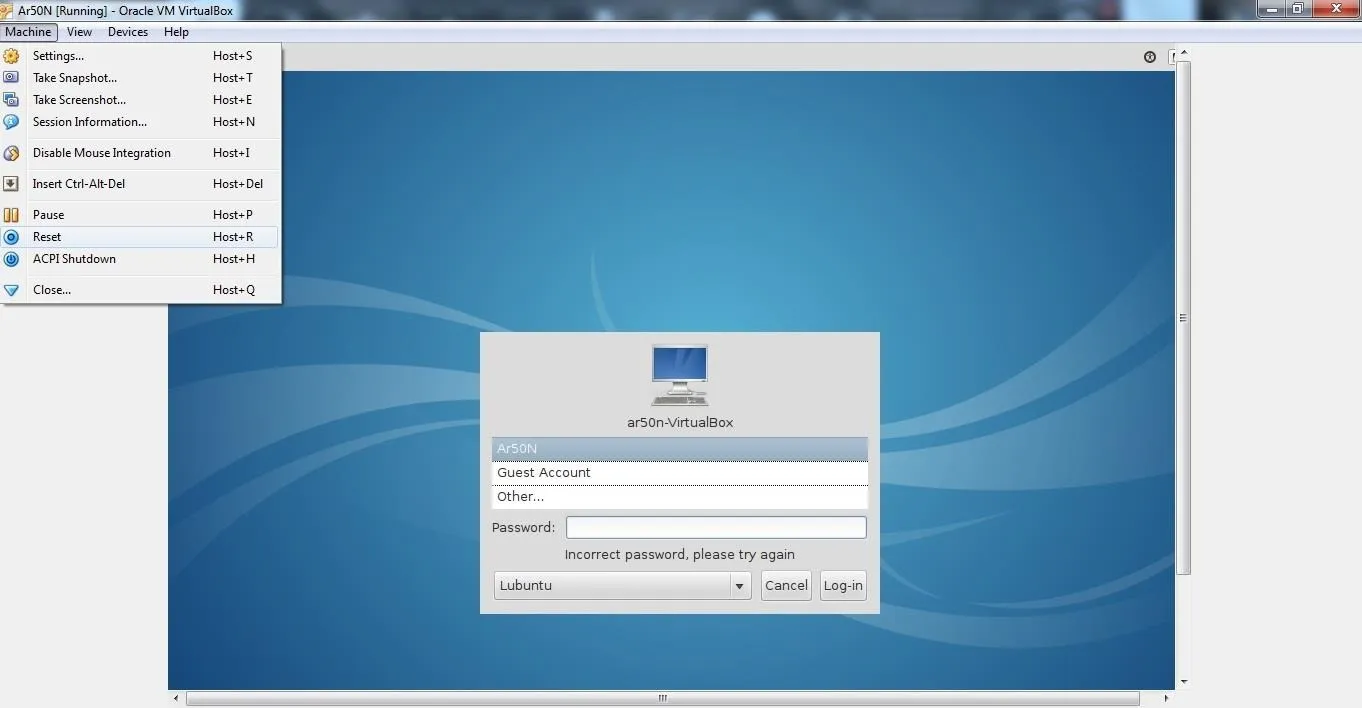Click the scroll right arrow

[1166, 698]
